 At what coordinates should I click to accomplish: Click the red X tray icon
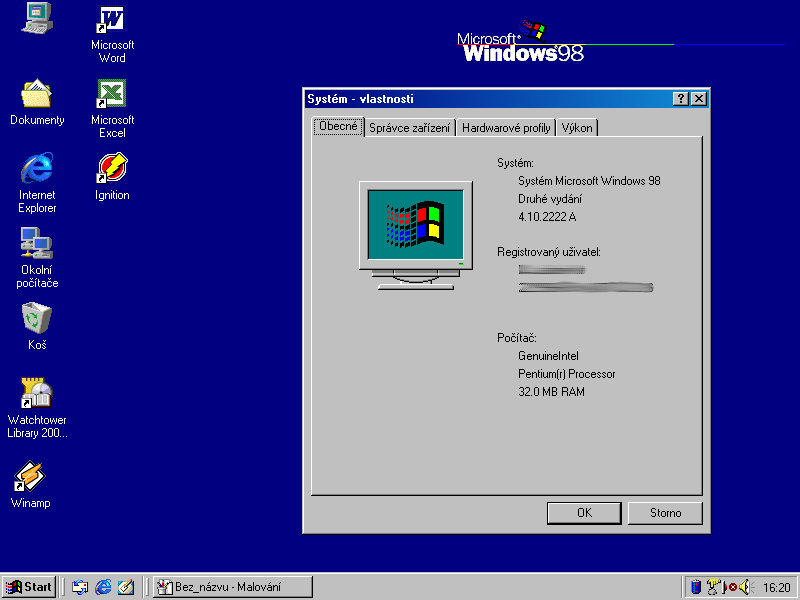pos(732,587)
